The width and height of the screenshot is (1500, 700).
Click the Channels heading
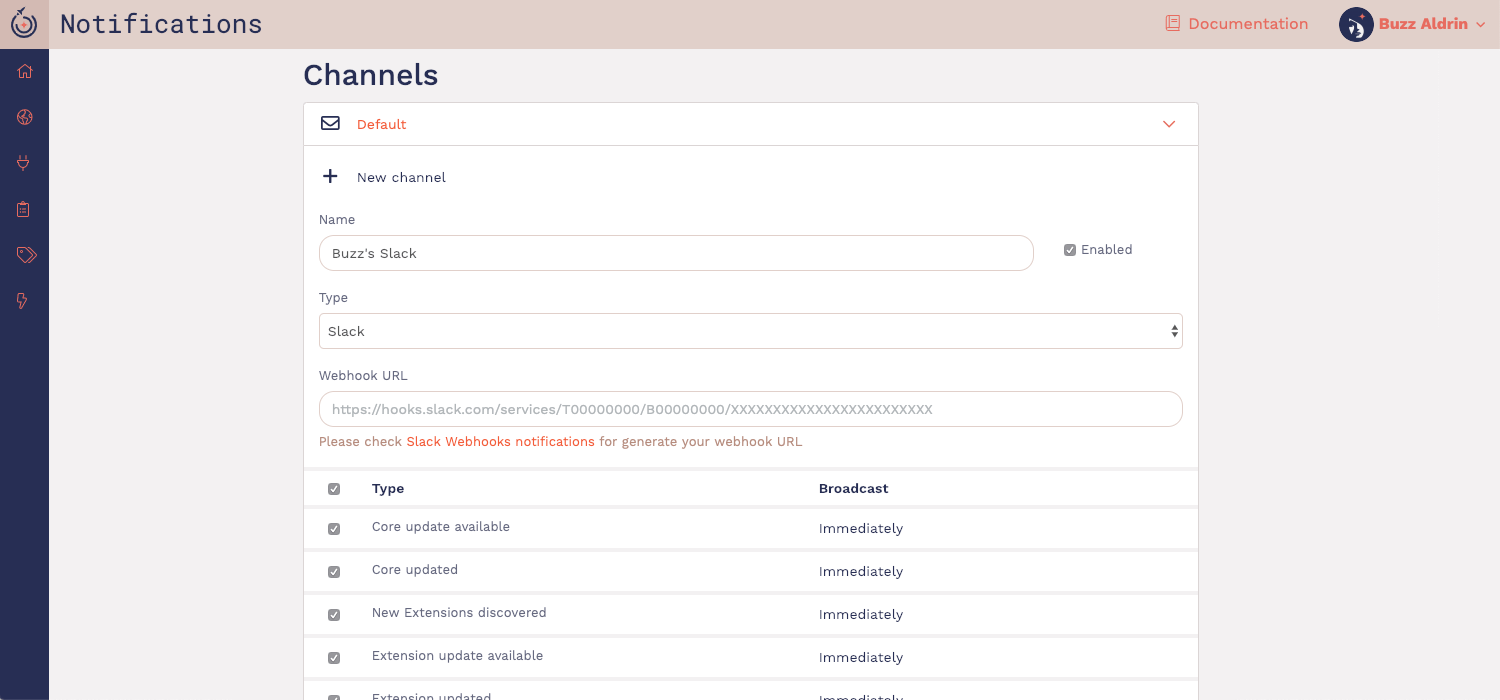[371, 75]
